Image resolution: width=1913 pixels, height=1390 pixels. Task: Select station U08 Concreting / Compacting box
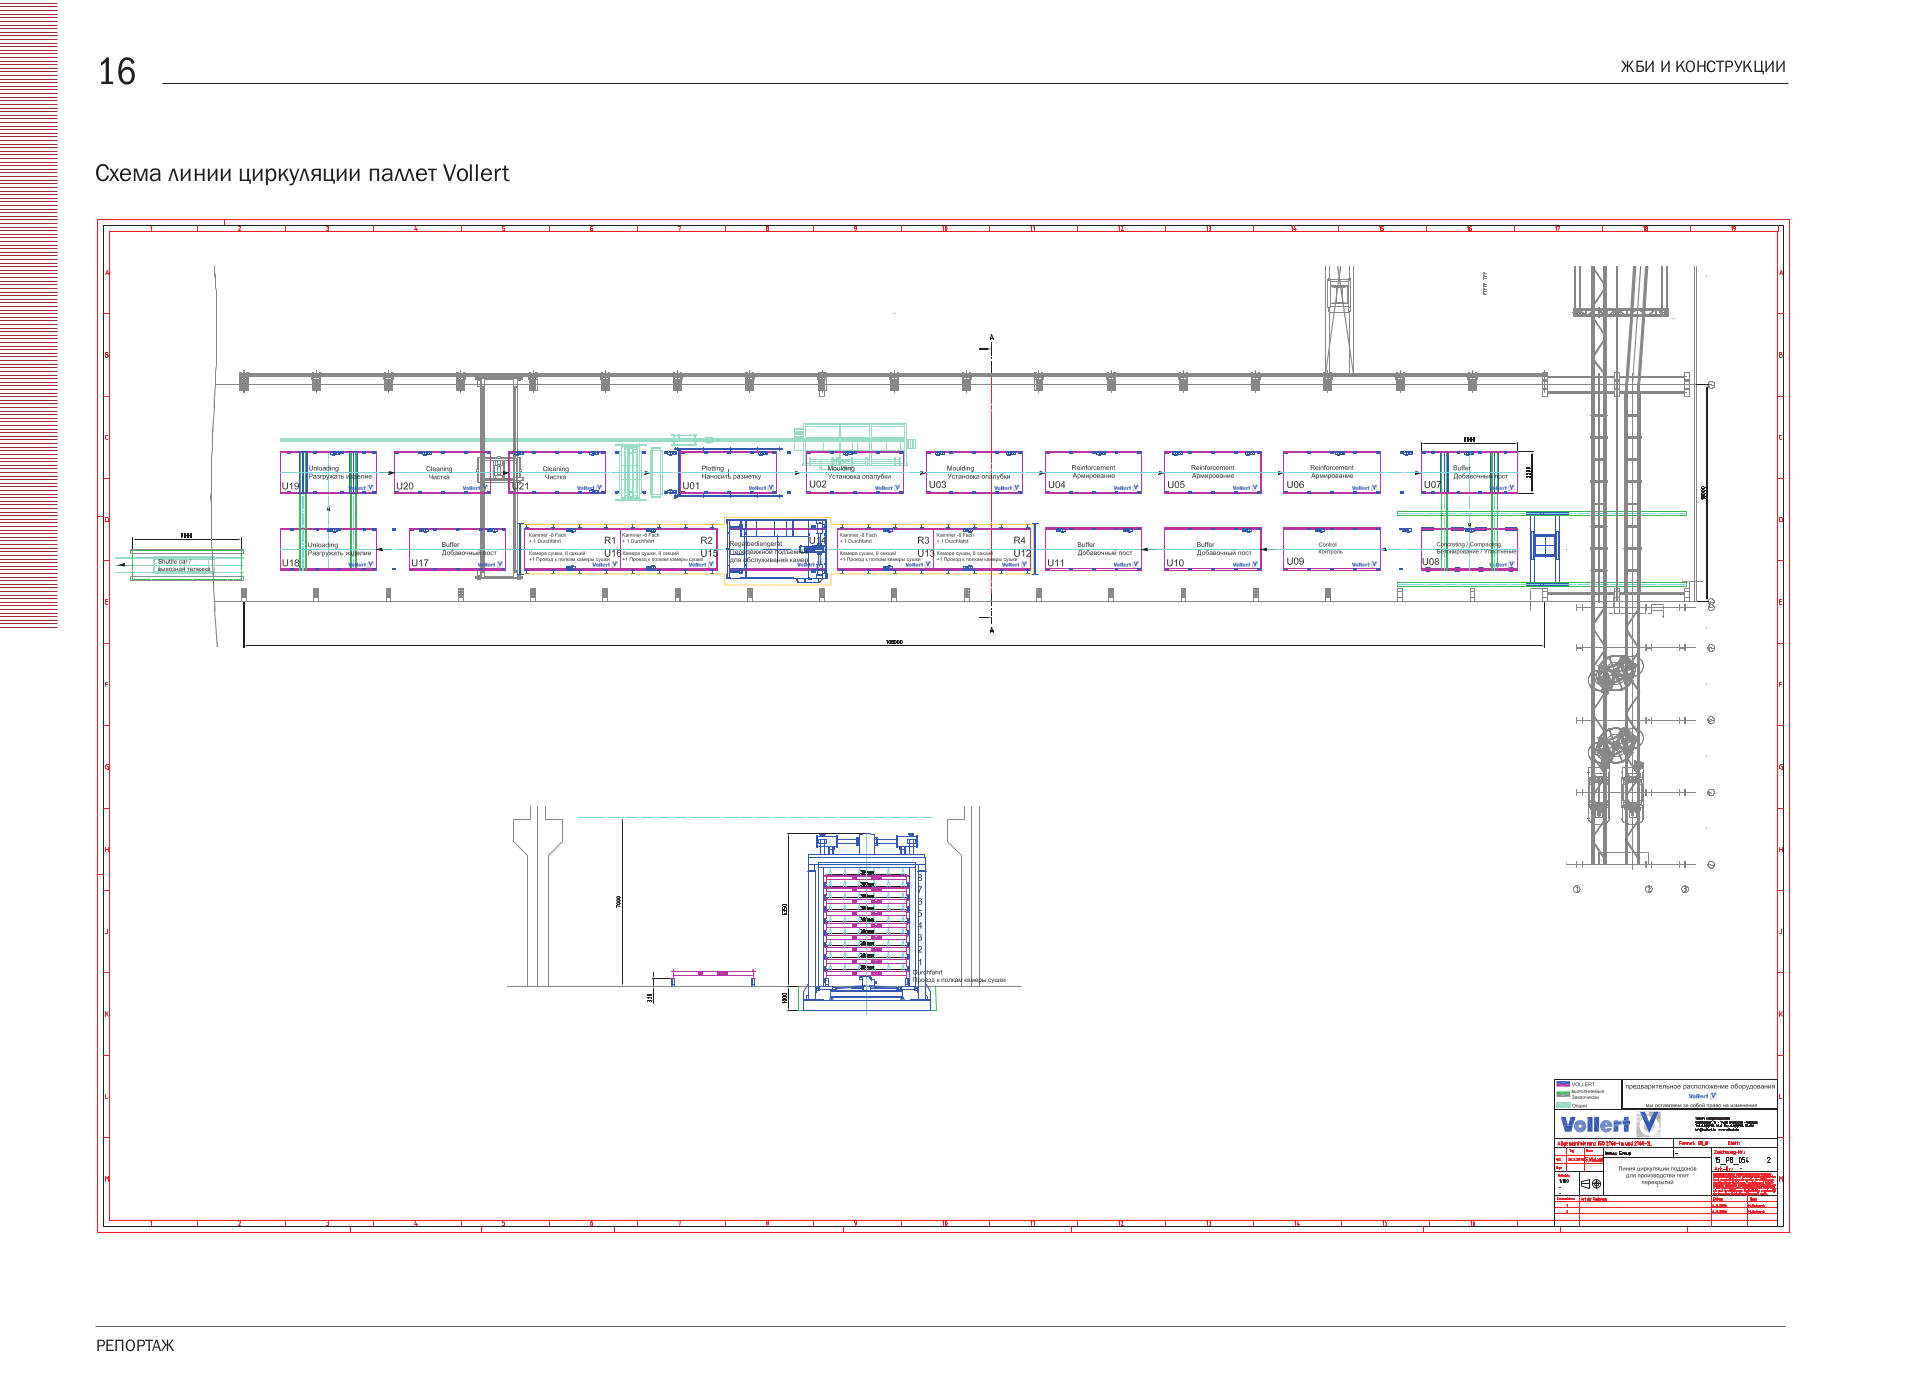(1469, 549)
